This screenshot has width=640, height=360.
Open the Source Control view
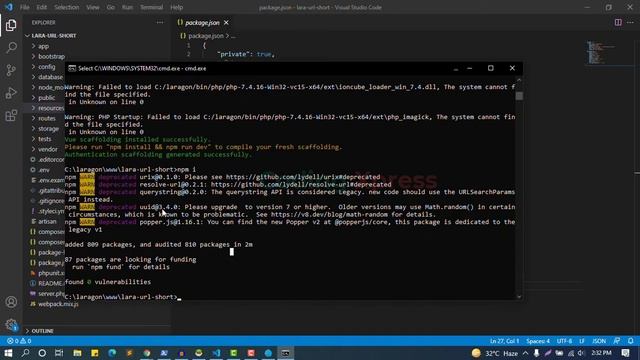pos(11,70)
